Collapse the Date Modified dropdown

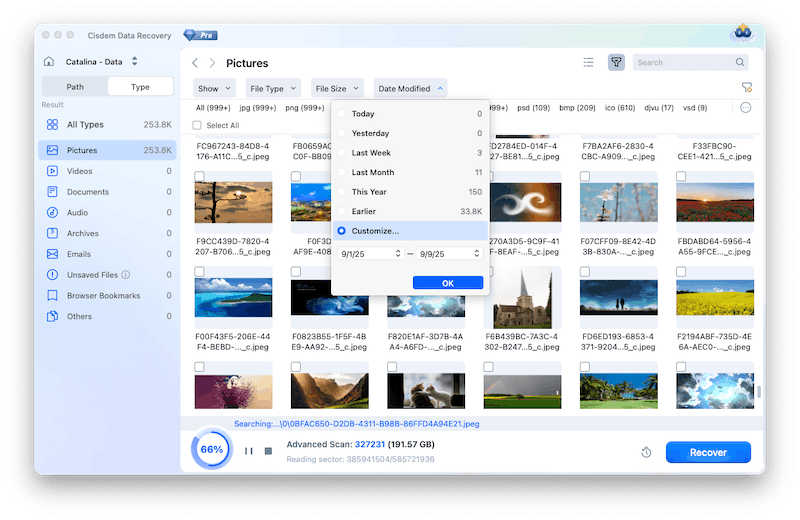[x=410, y=88]
